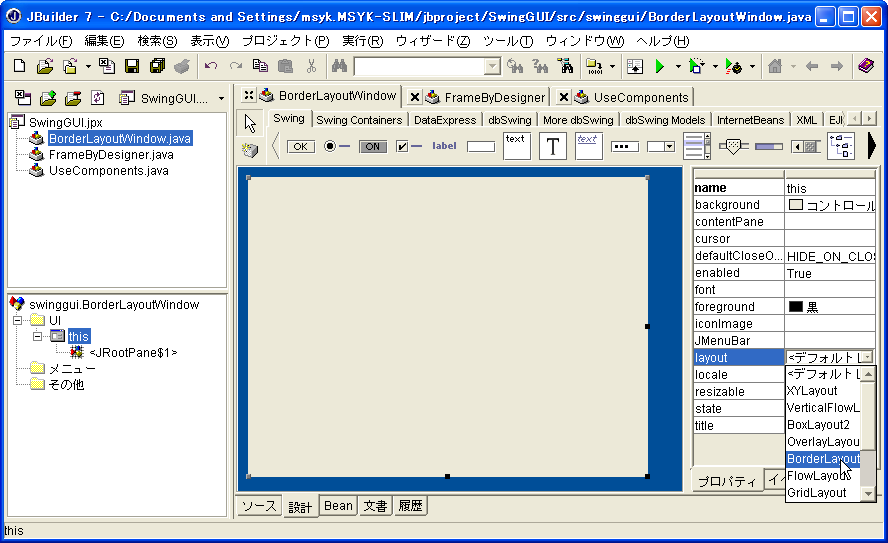
Task: Collapse the 'this' node in structure tree
Action: coord(37,336)
